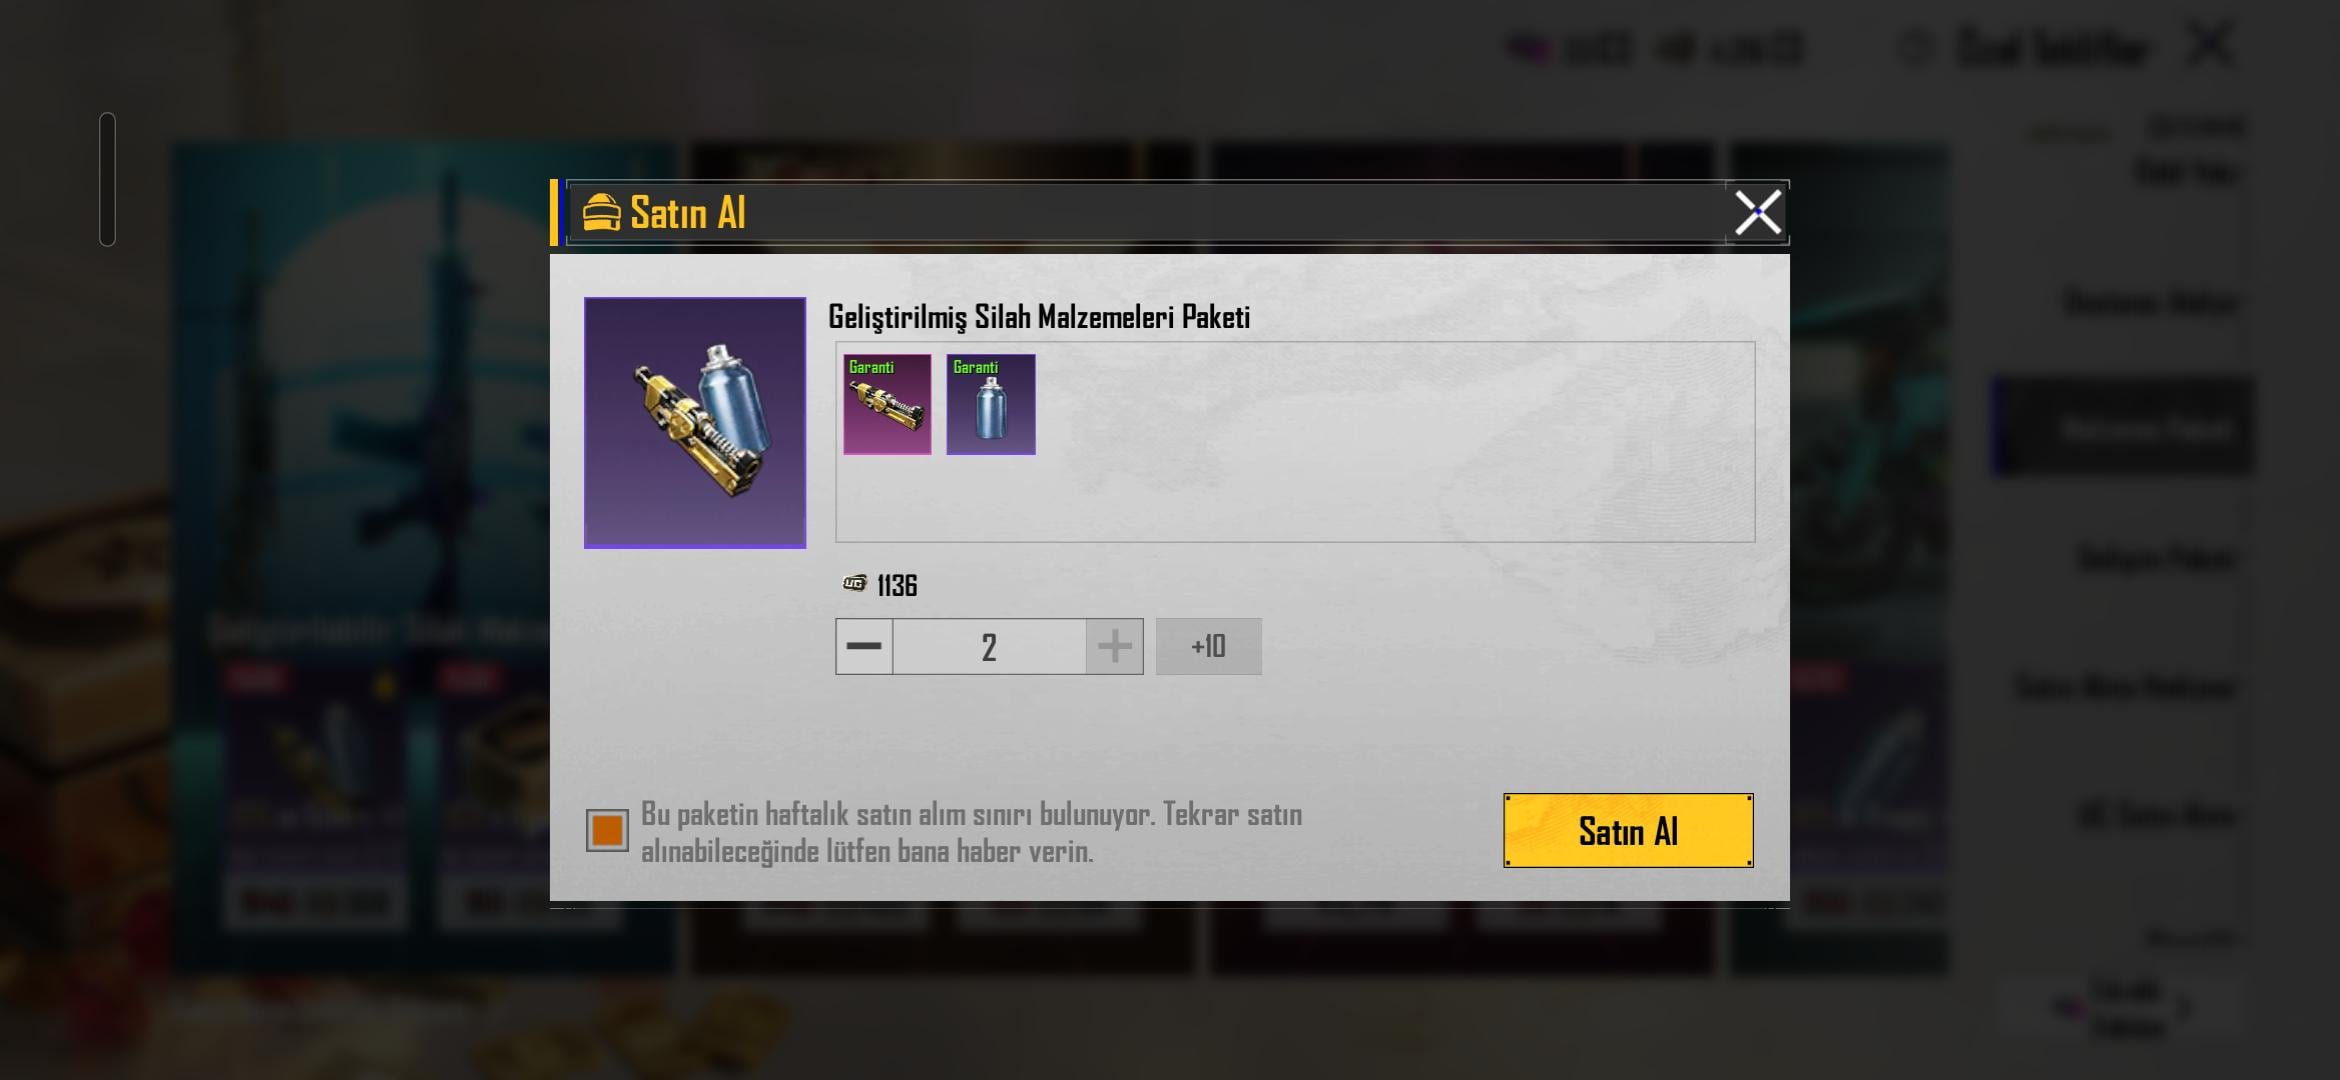Click the helmet icon beside Satın Al title
This screenshot has width=2340, height=1080.
coord(601,212)
